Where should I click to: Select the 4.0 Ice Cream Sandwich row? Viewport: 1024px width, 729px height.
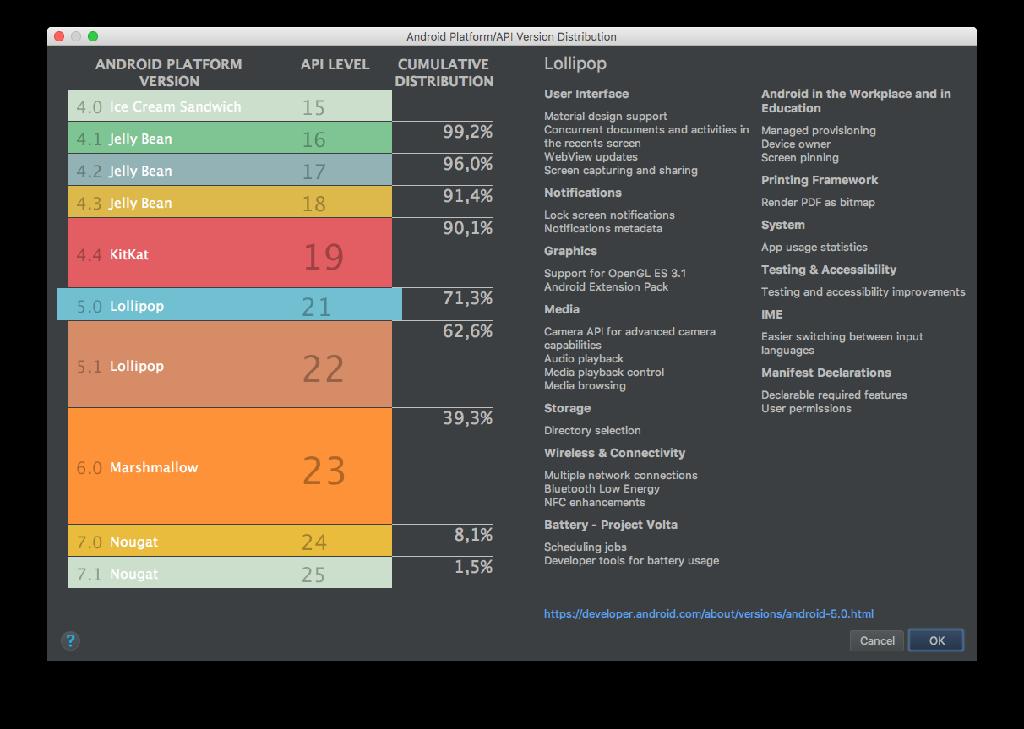pos(230,106)
